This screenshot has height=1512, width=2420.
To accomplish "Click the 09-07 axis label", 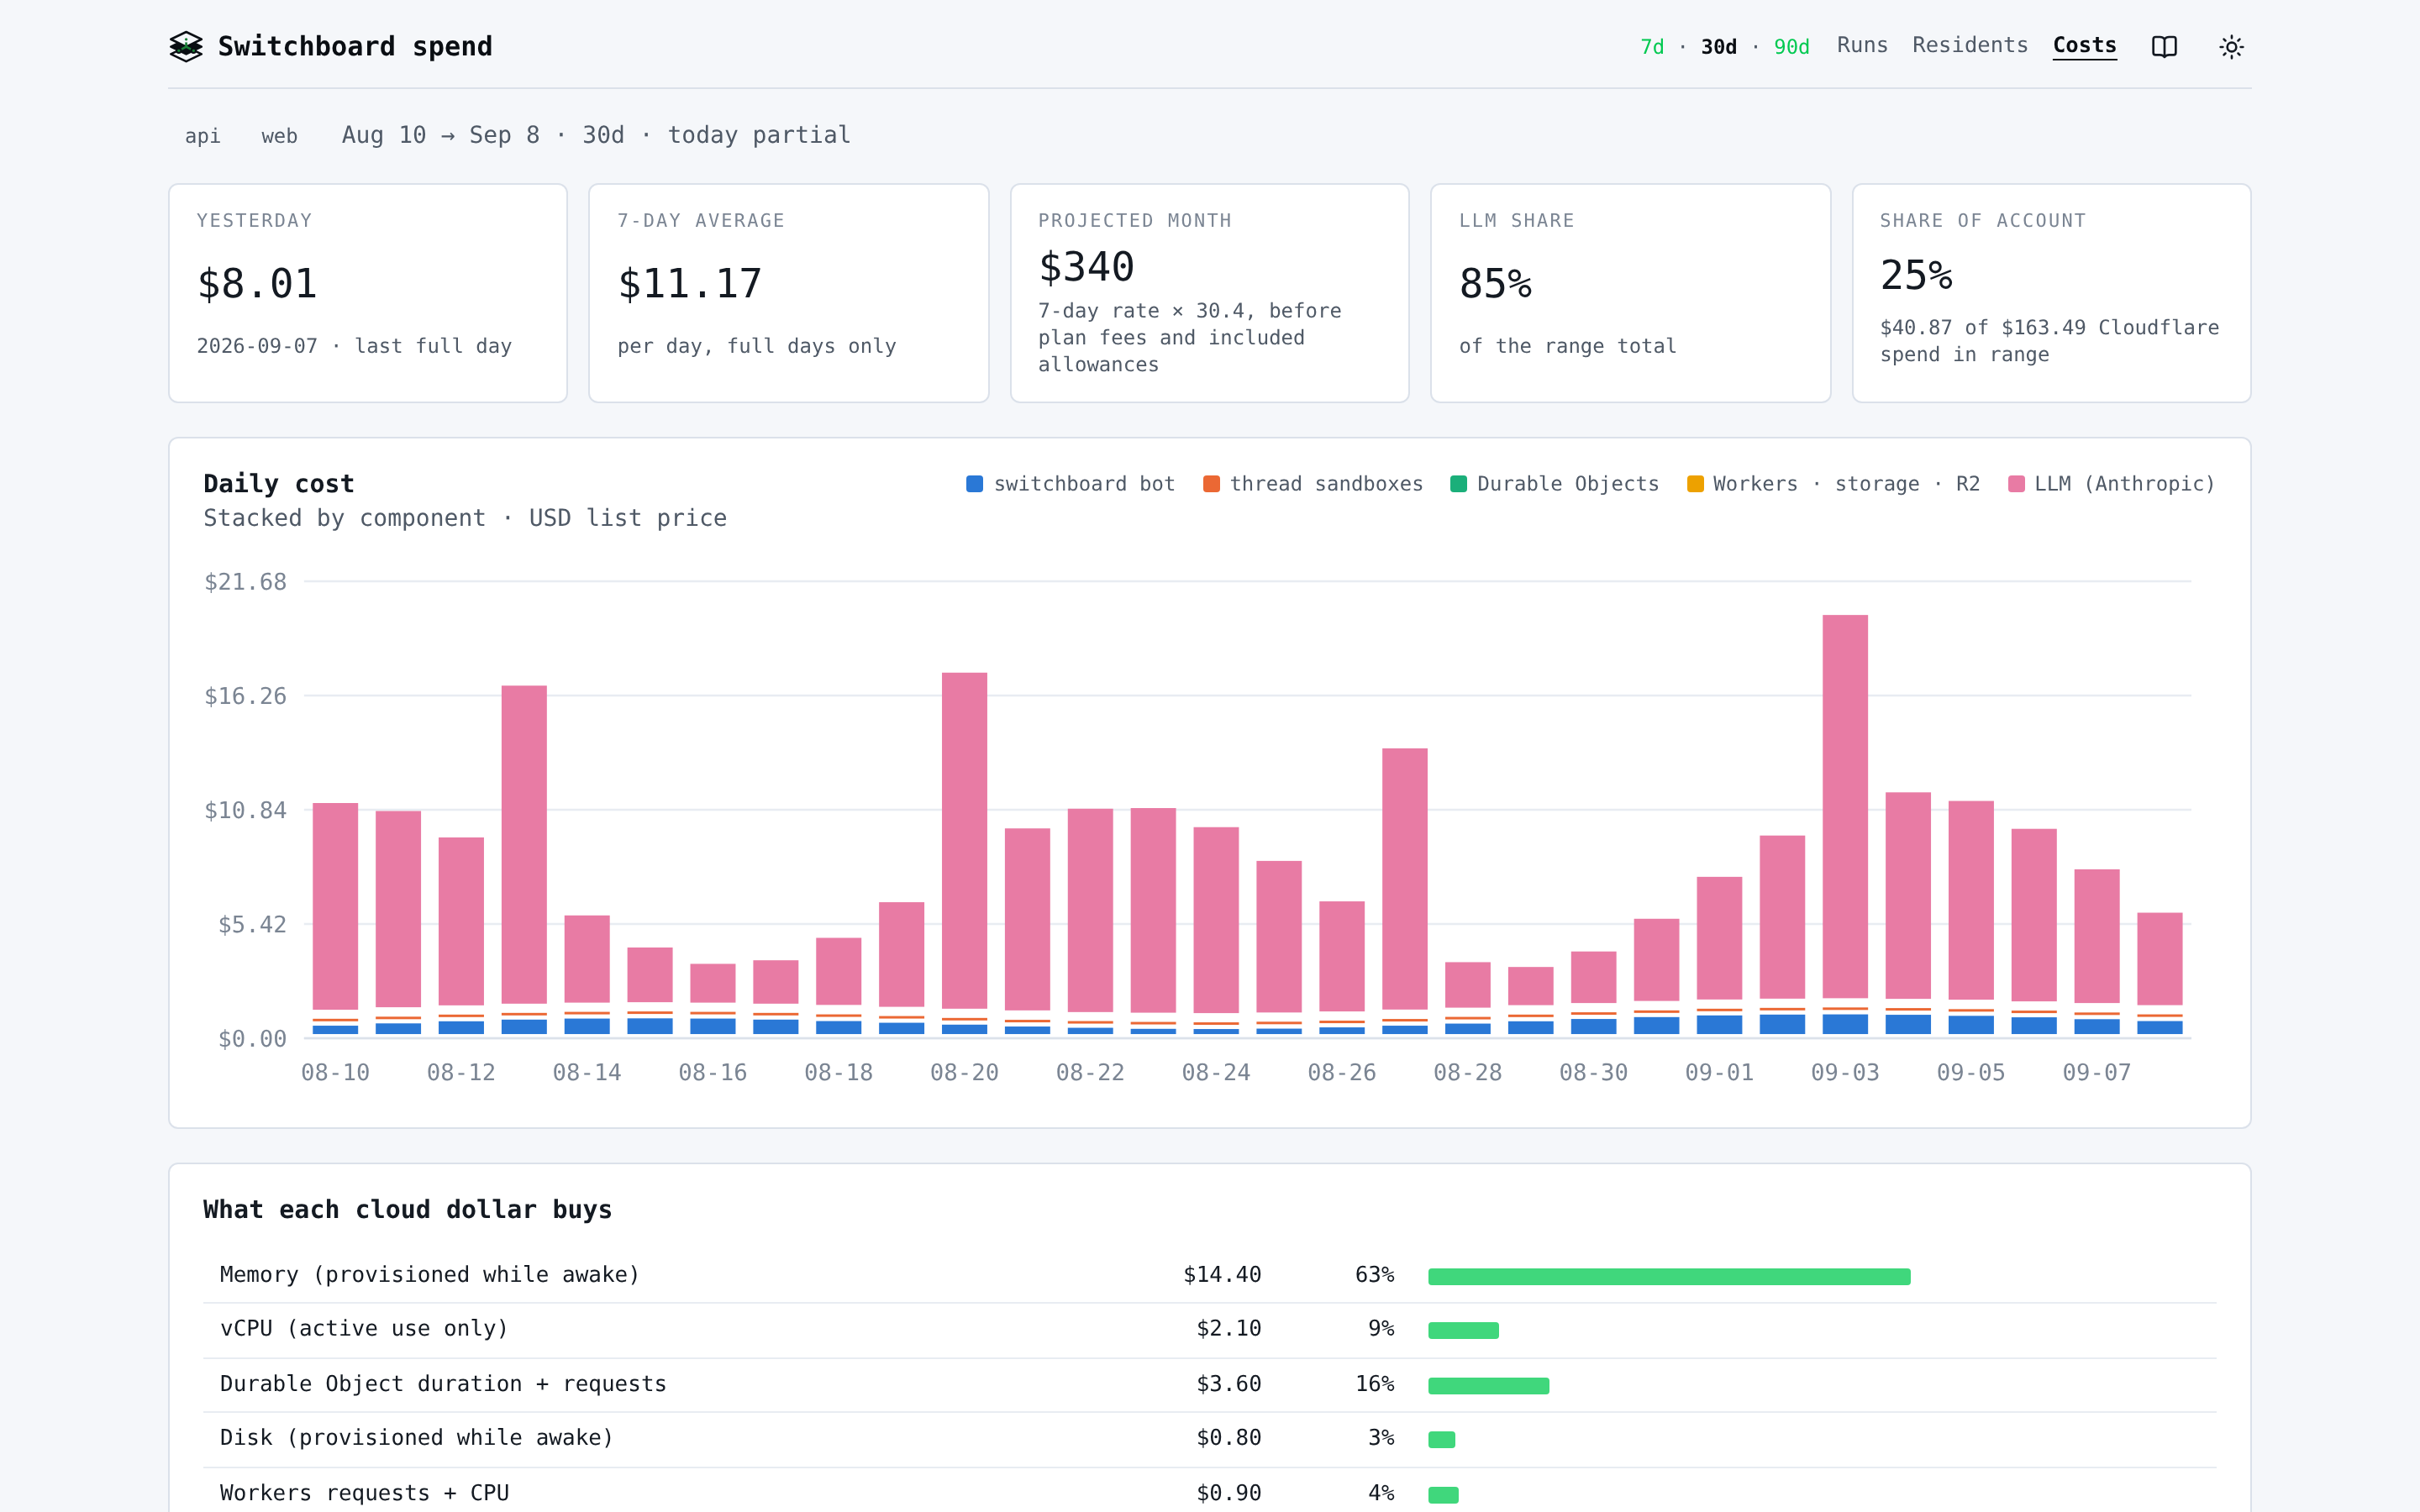I will [2096, 1073].
